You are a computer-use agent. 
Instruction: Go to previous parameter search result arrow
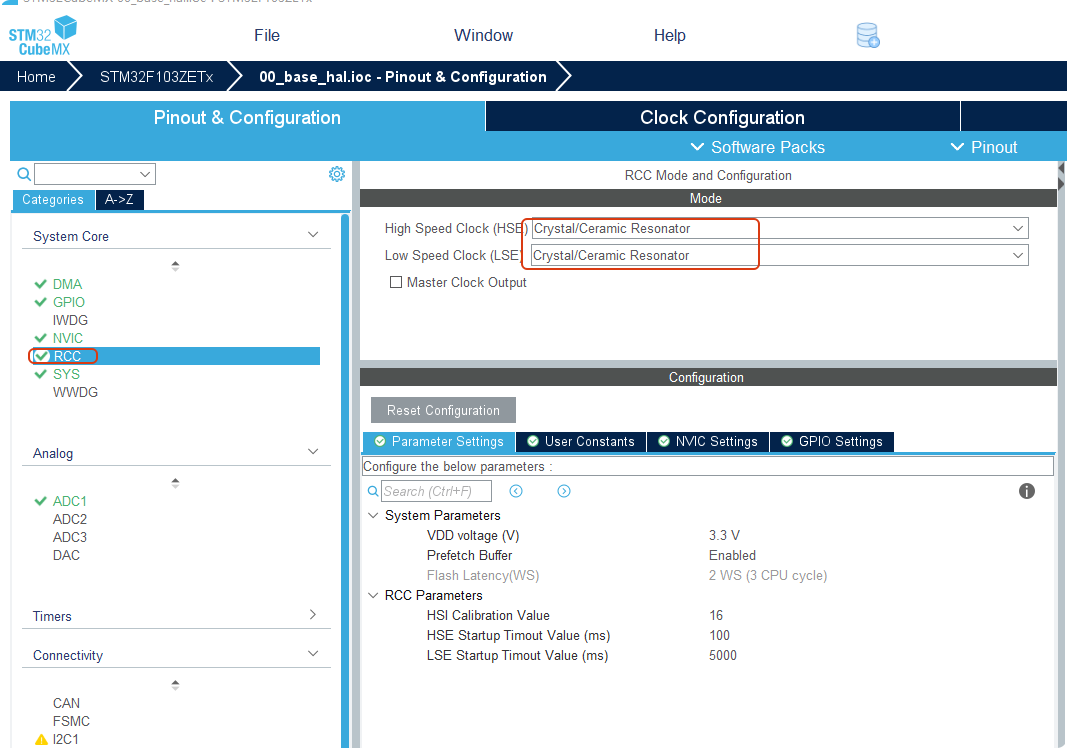[516, 491]
